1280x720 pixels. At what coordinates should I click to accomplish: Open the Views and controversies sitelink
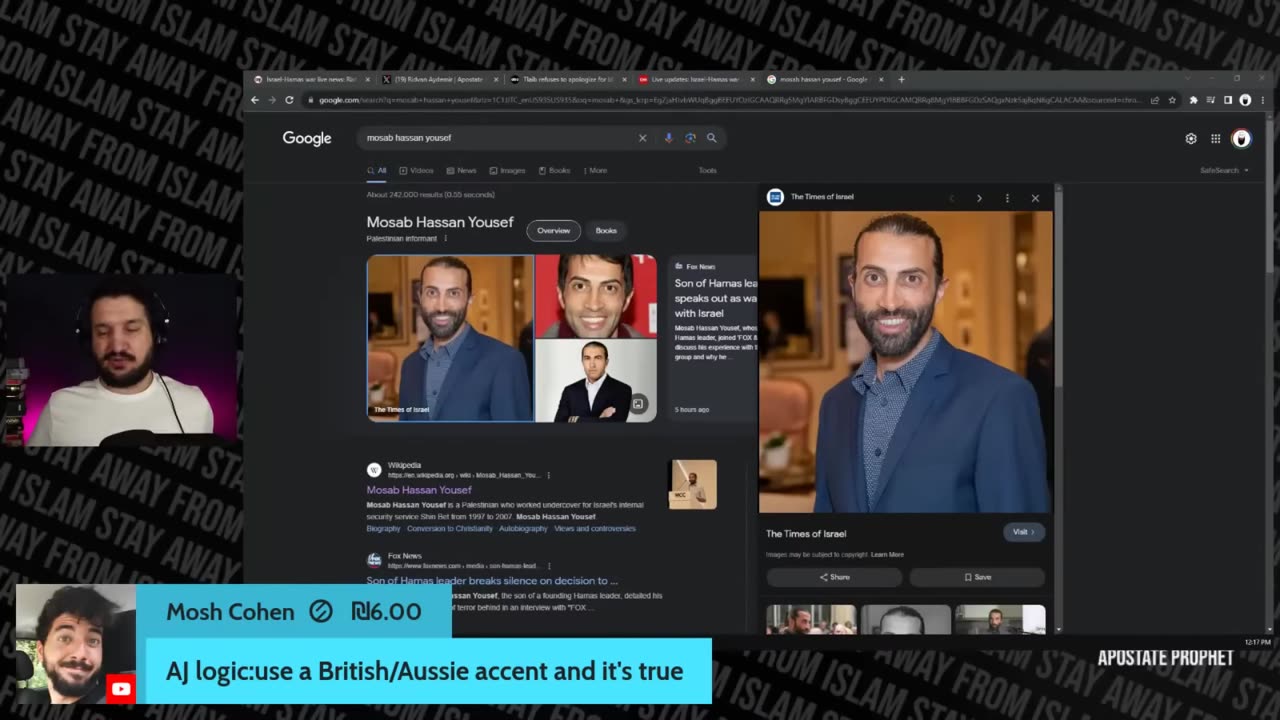pyautogui.click(x=595, y=529)
